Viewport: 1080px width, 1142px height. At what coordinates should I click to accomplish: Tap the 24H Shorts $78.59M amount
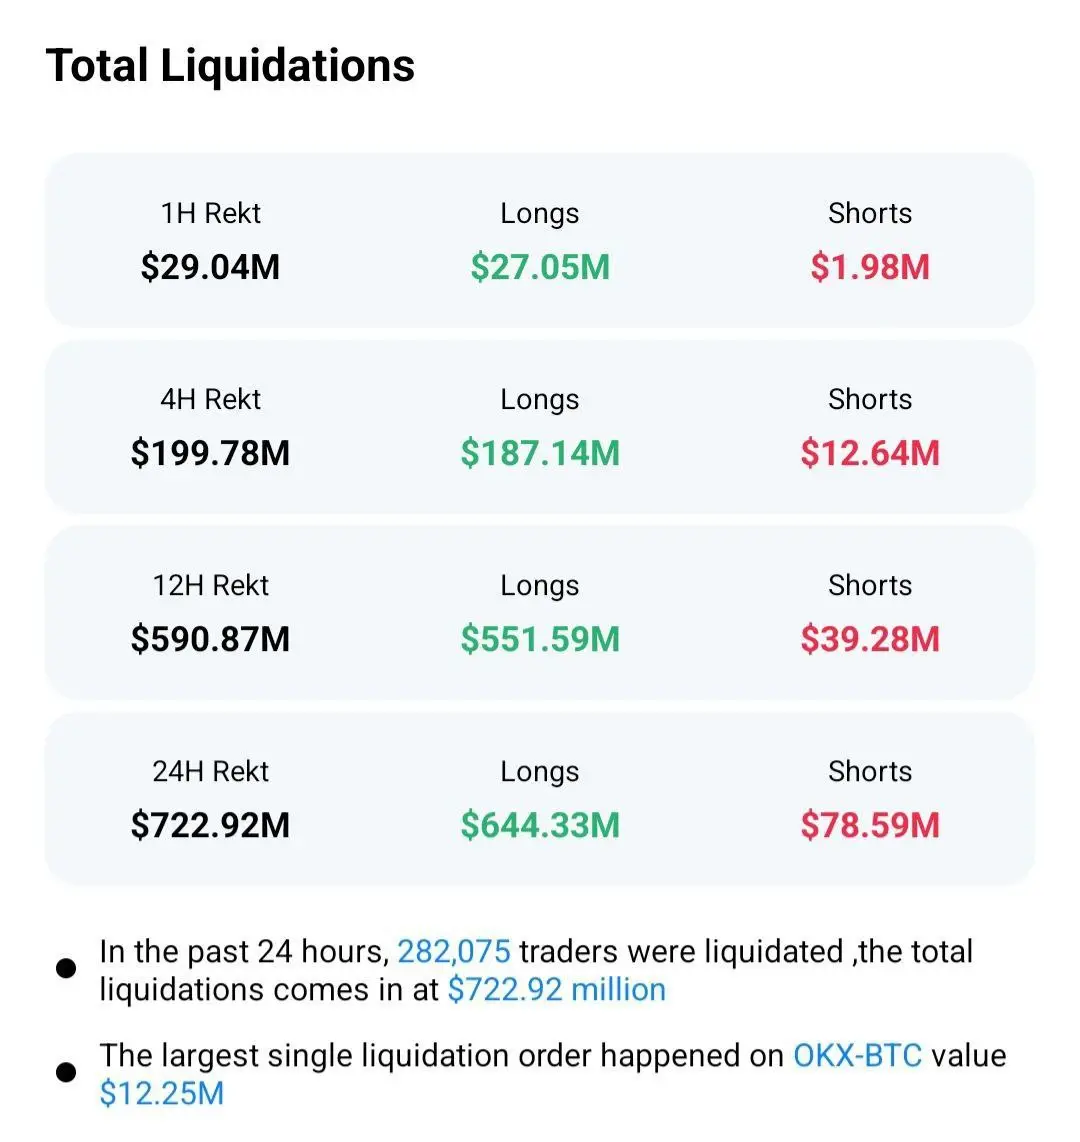870,825
